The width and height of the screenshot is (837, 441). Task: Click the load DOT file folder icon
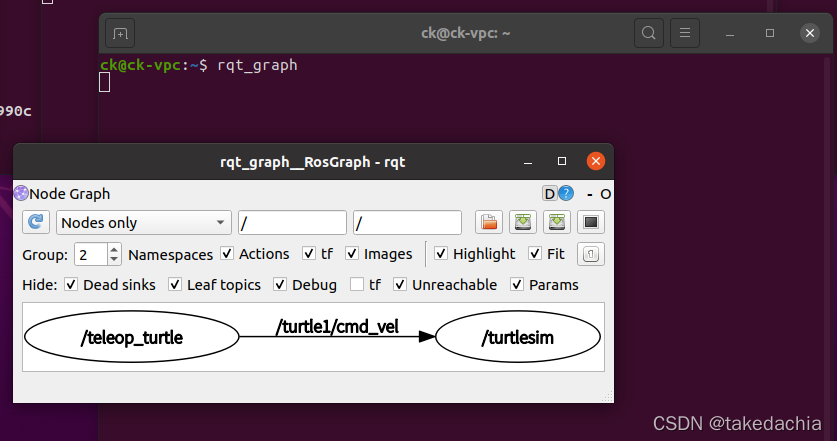tap(487, 222)
